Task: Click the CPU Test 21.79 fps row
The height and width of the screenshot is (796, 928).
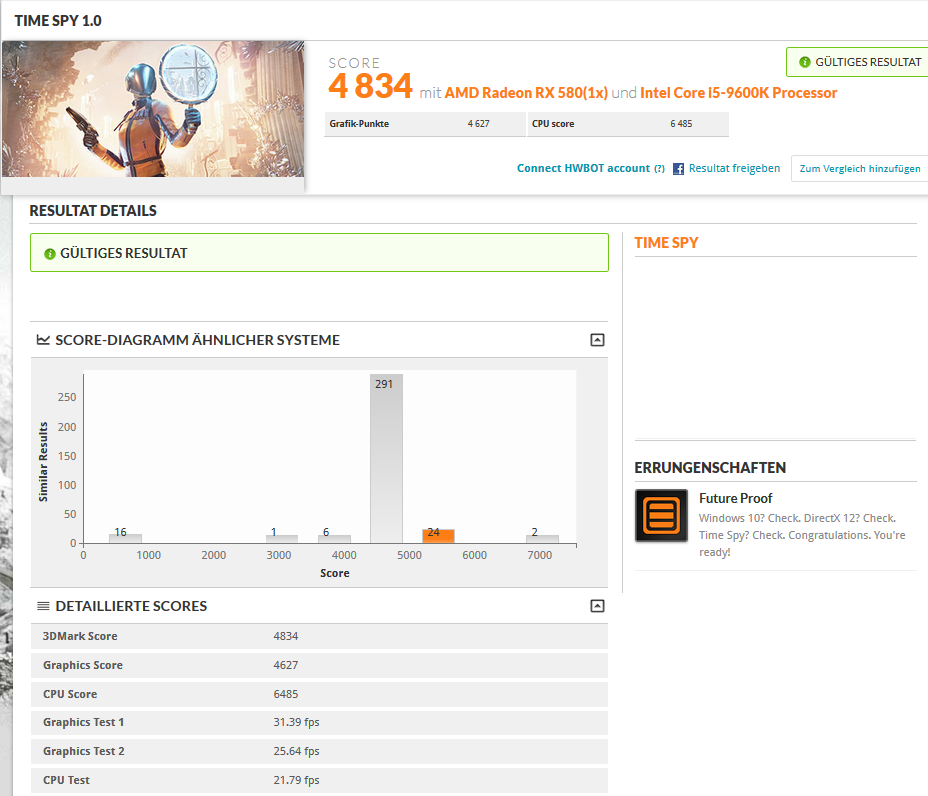Action: [x=319, y=780]
